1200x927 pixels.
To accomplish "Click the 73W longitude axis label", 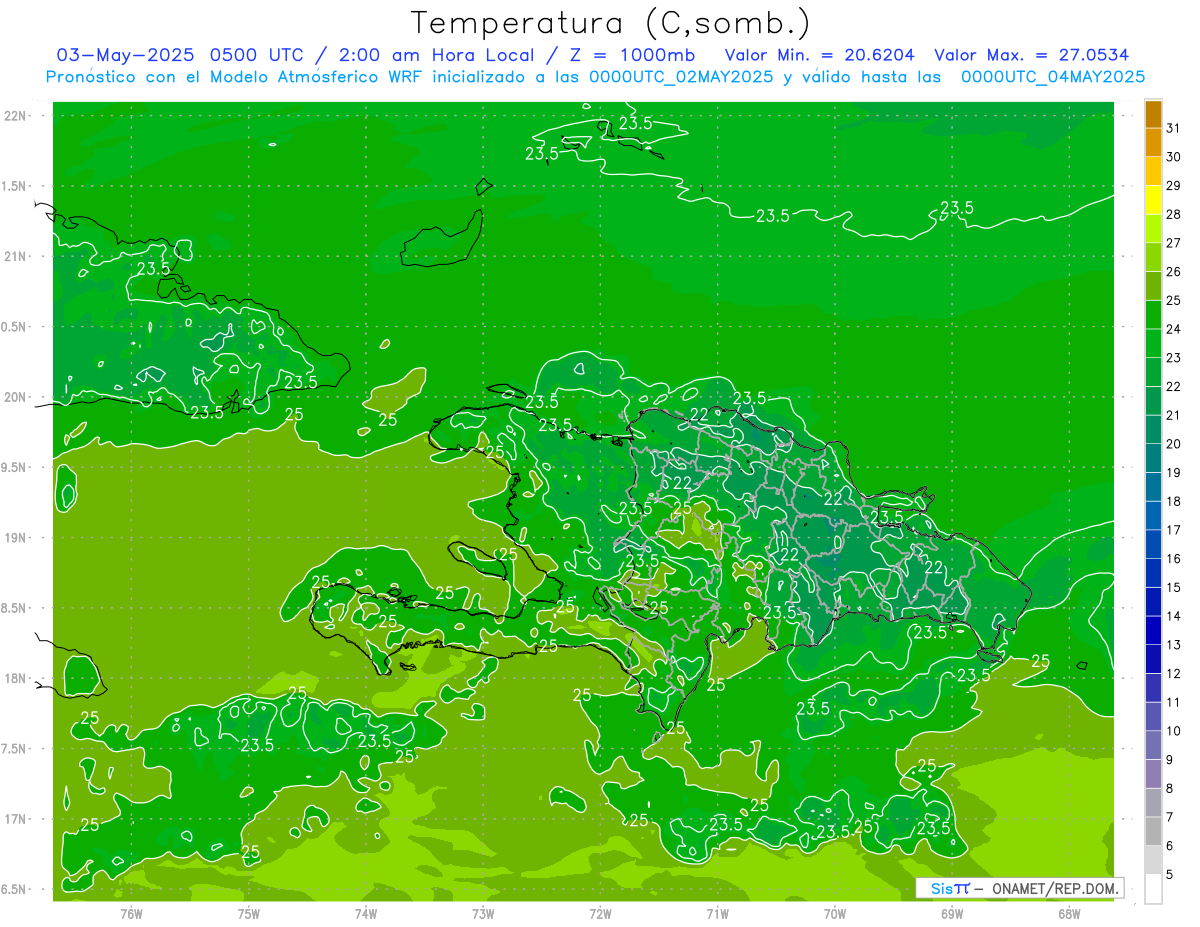I will point(483,913).
